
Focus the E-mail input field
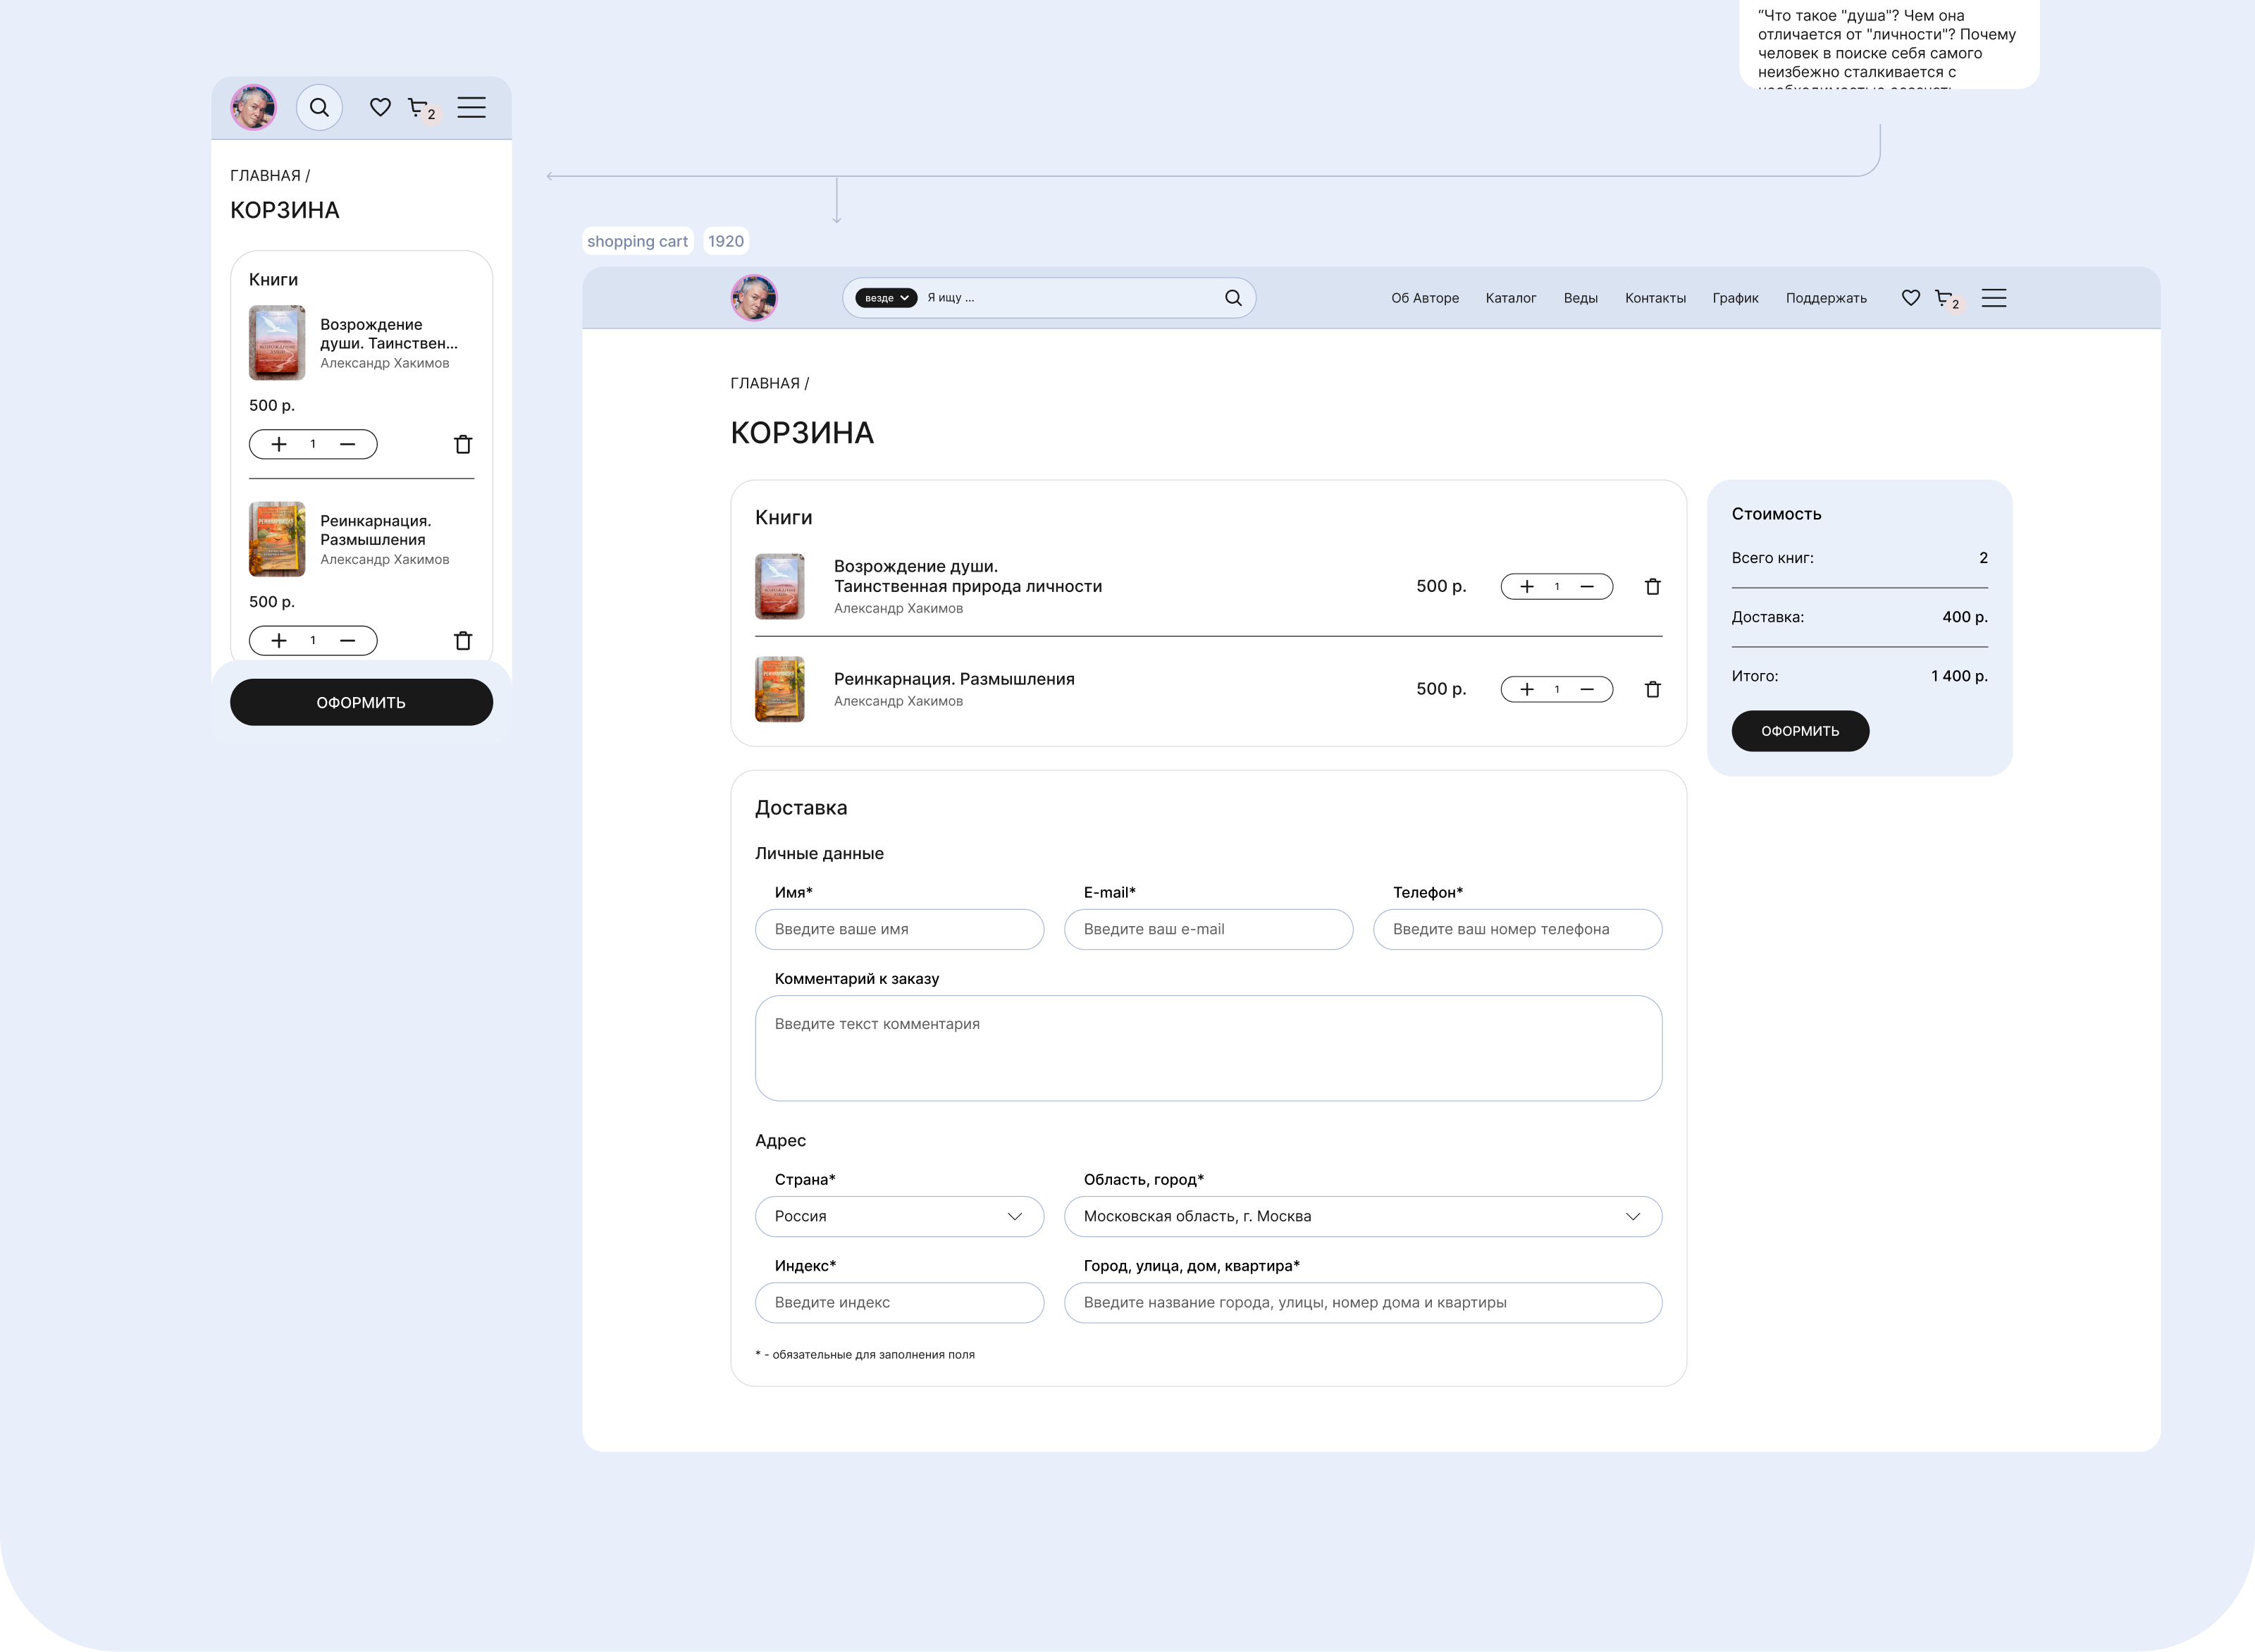pyautogui.click(x=1208, y=929)
